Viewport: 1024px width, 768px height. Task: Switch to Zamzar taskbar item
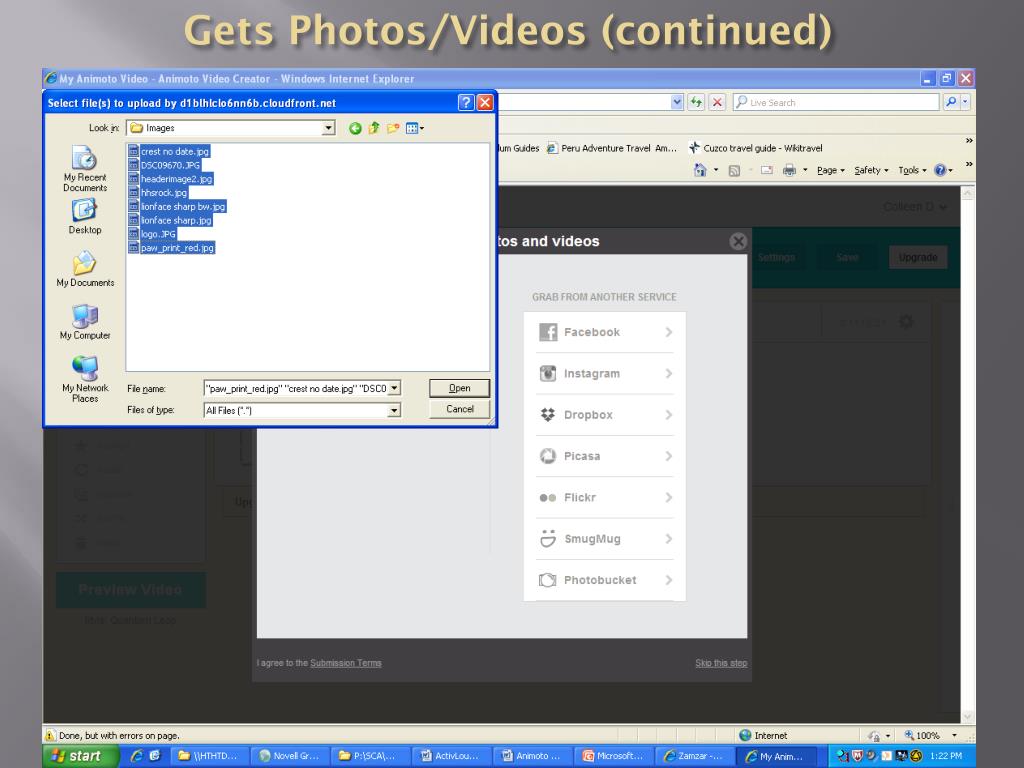point(694,756)
